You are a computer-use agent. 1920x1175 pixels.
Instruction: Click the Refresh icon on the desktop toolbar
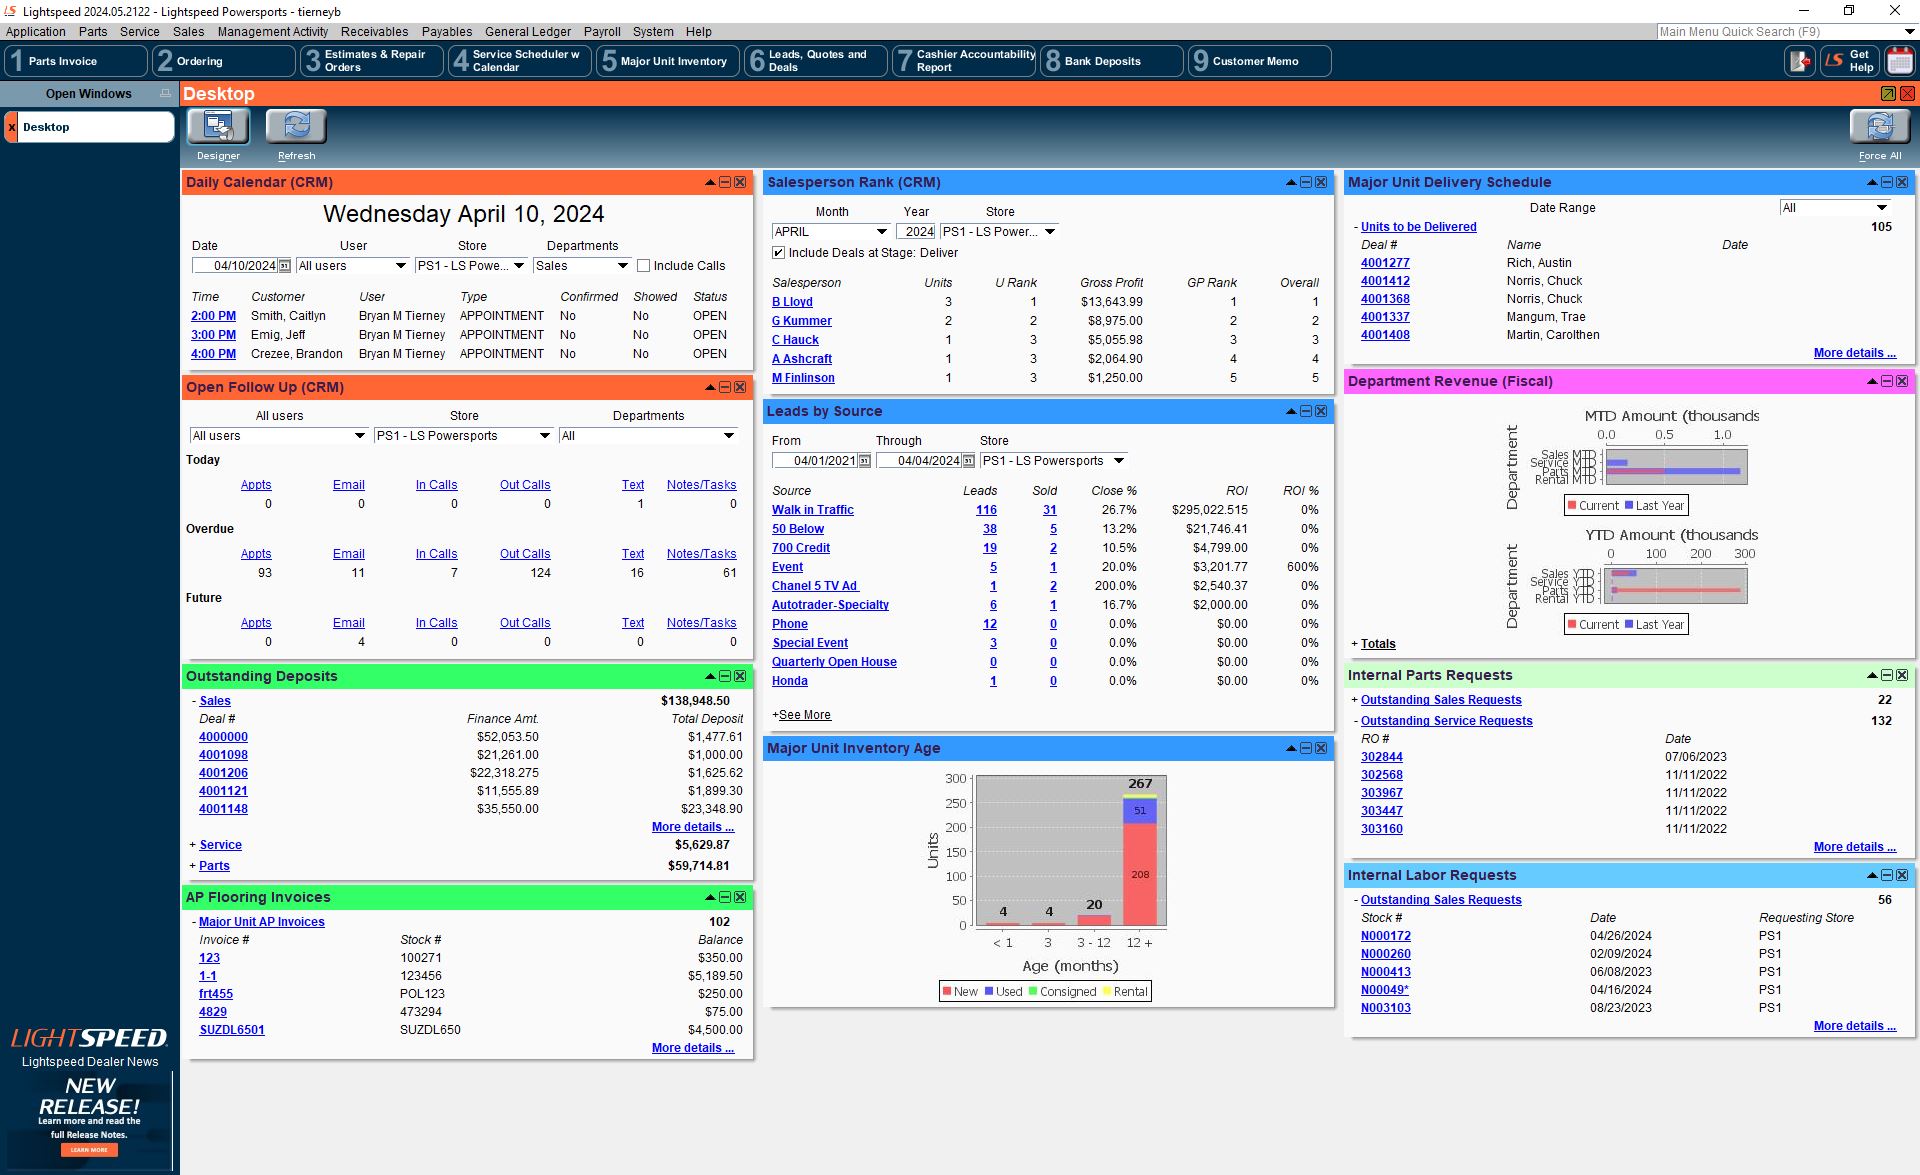click(x=296, y=127)
